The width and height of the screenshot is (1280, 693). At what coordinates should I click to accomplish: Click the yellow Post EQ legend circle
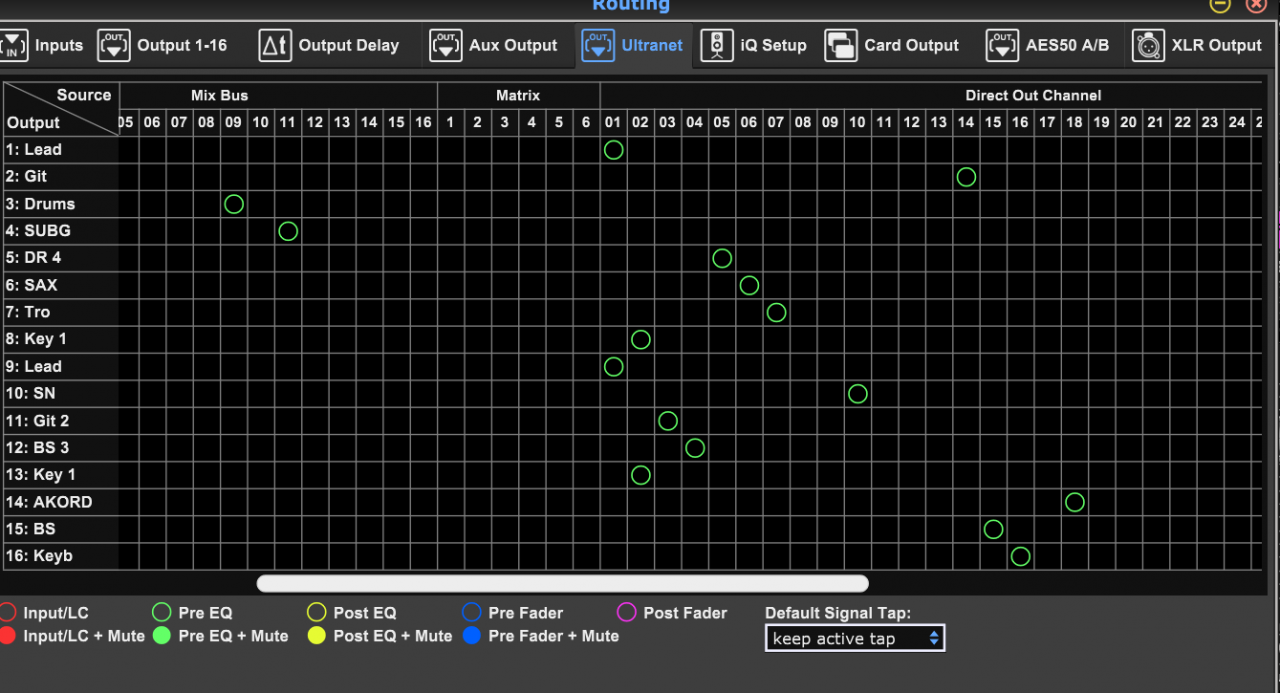(x=316, y=613)
